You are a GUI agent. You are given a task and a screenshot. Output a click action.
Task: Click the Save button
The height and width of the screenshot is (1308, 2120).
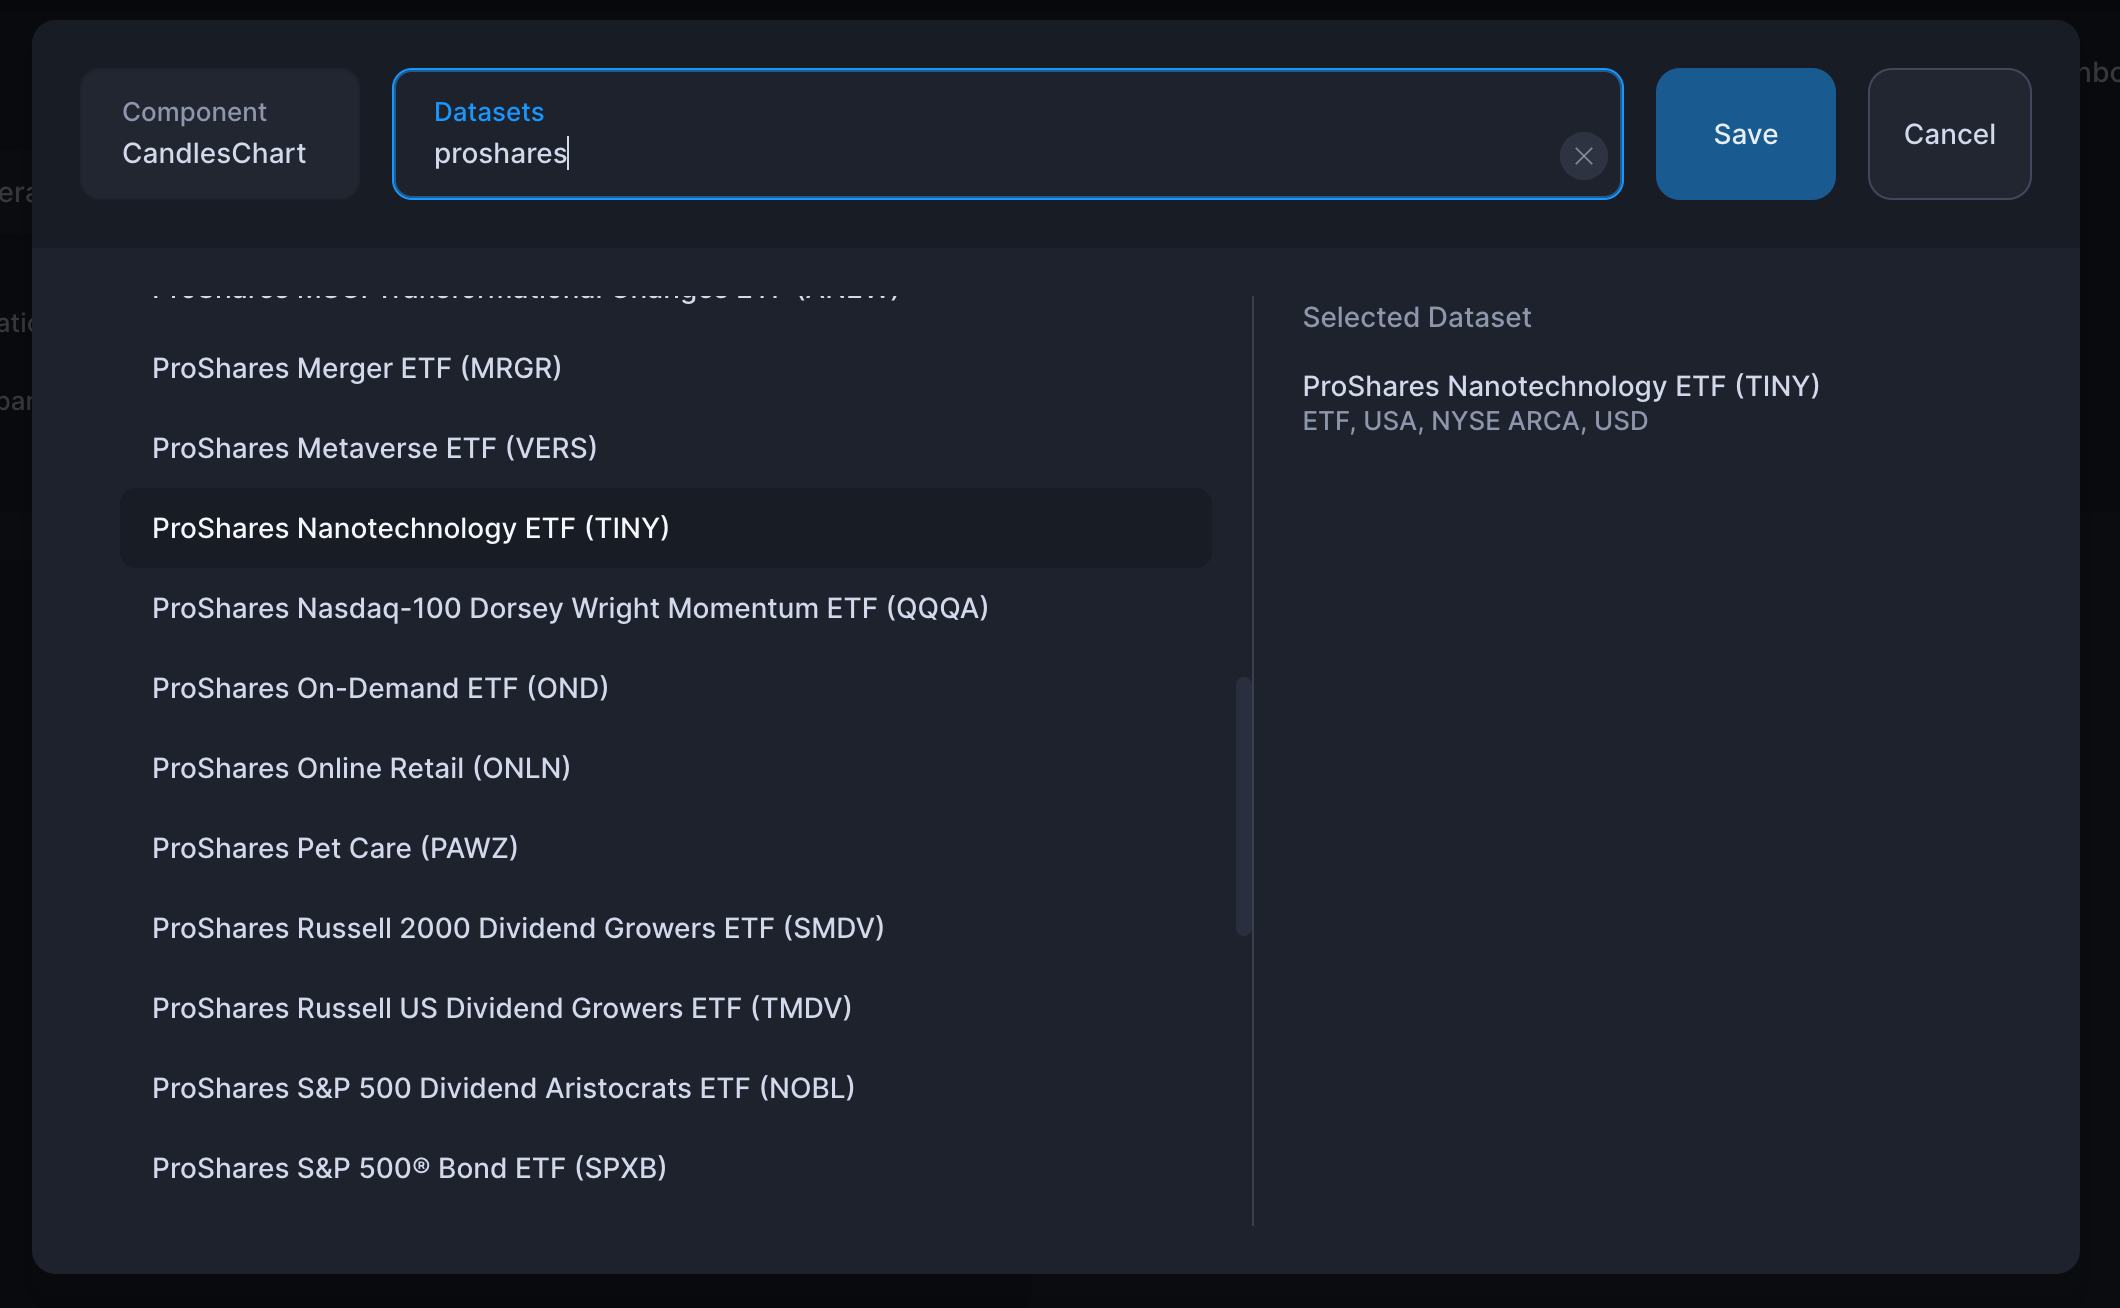pos(1745,134)
